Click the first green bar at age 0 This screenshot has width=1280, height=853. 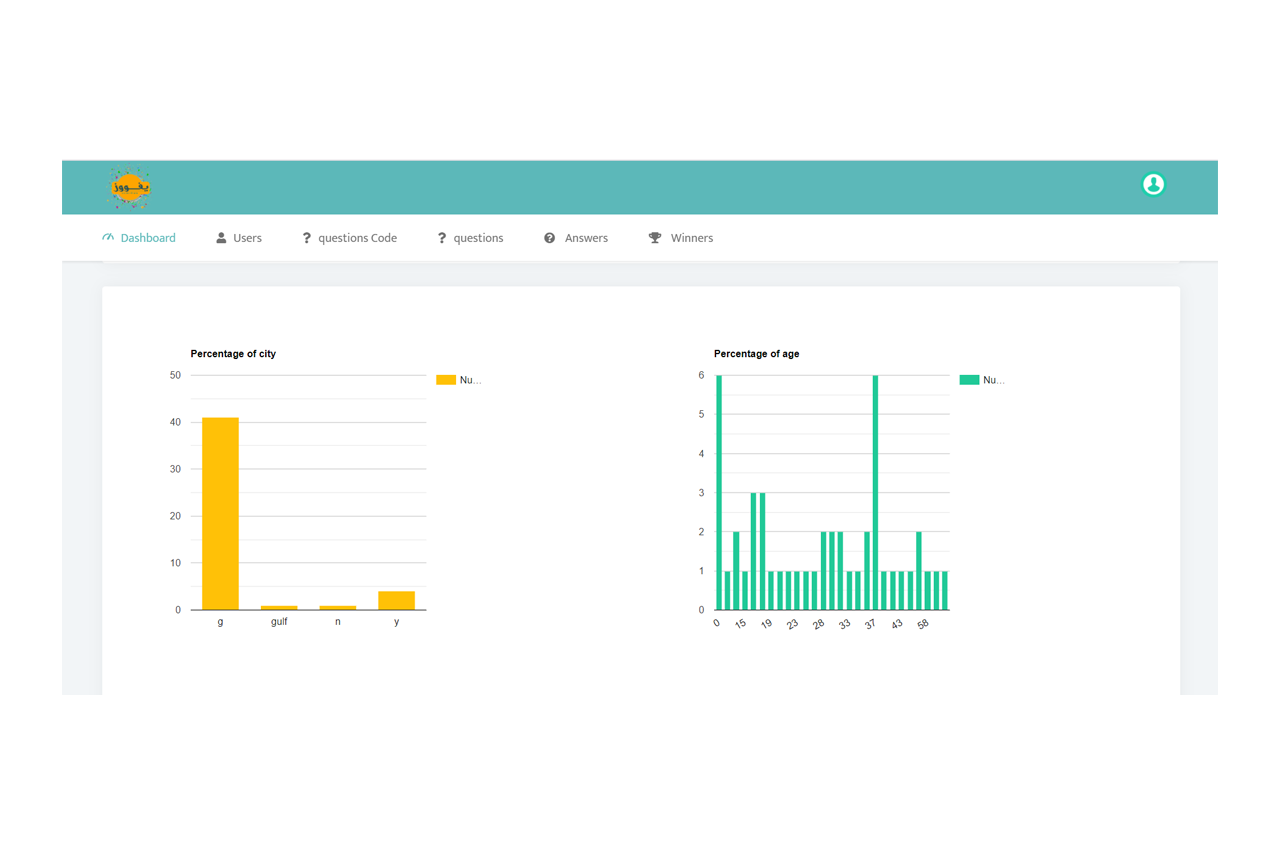click(x=719, y=492)
